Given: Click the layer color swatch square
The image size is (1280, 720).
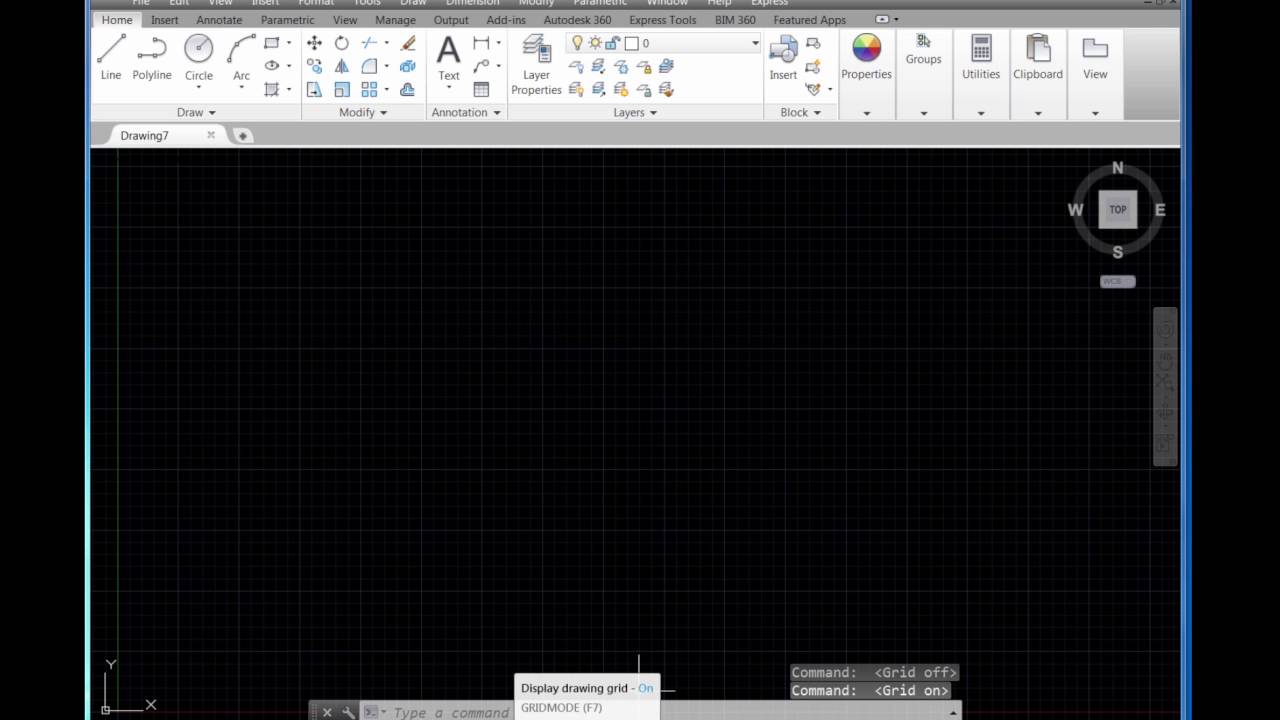Looking at the screenshot, I should point(631,43).
